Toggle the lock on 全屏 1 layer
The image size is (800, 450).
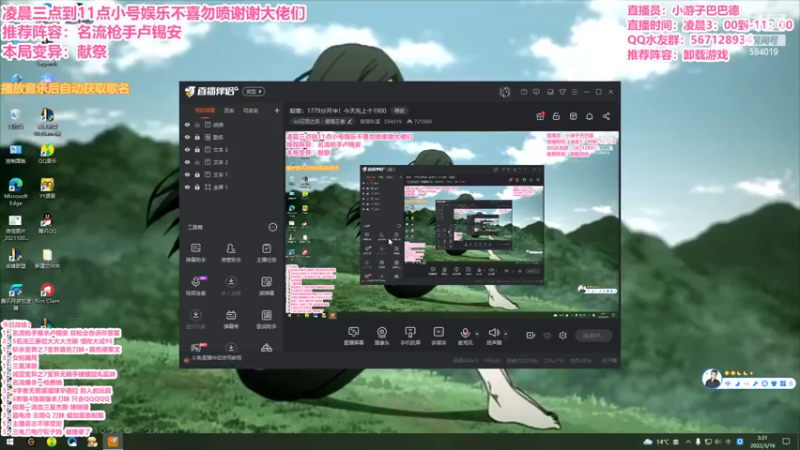pyautogui.click(x=197, y=187)
